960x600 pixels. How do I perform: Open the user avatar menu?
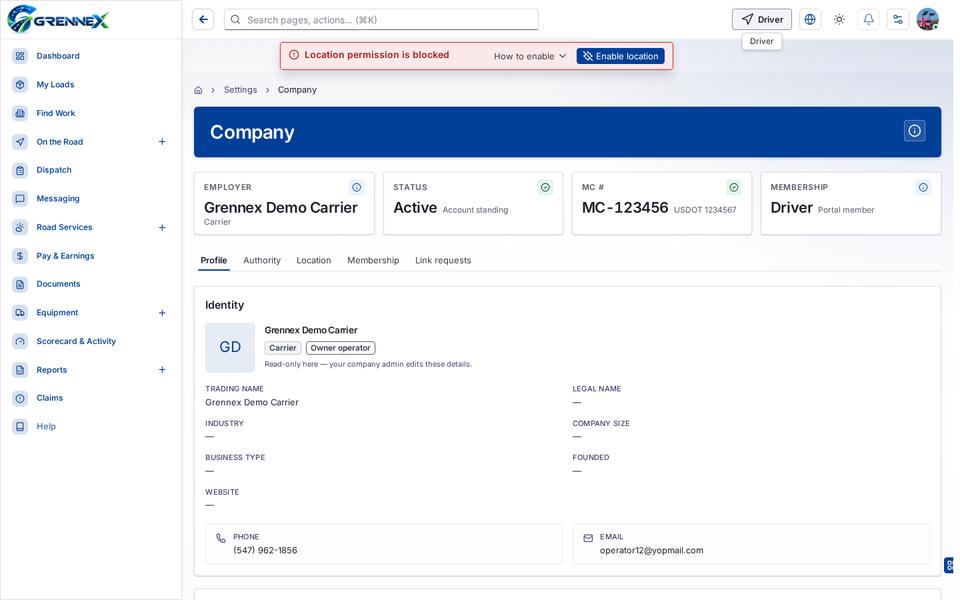tap(928, 20)
